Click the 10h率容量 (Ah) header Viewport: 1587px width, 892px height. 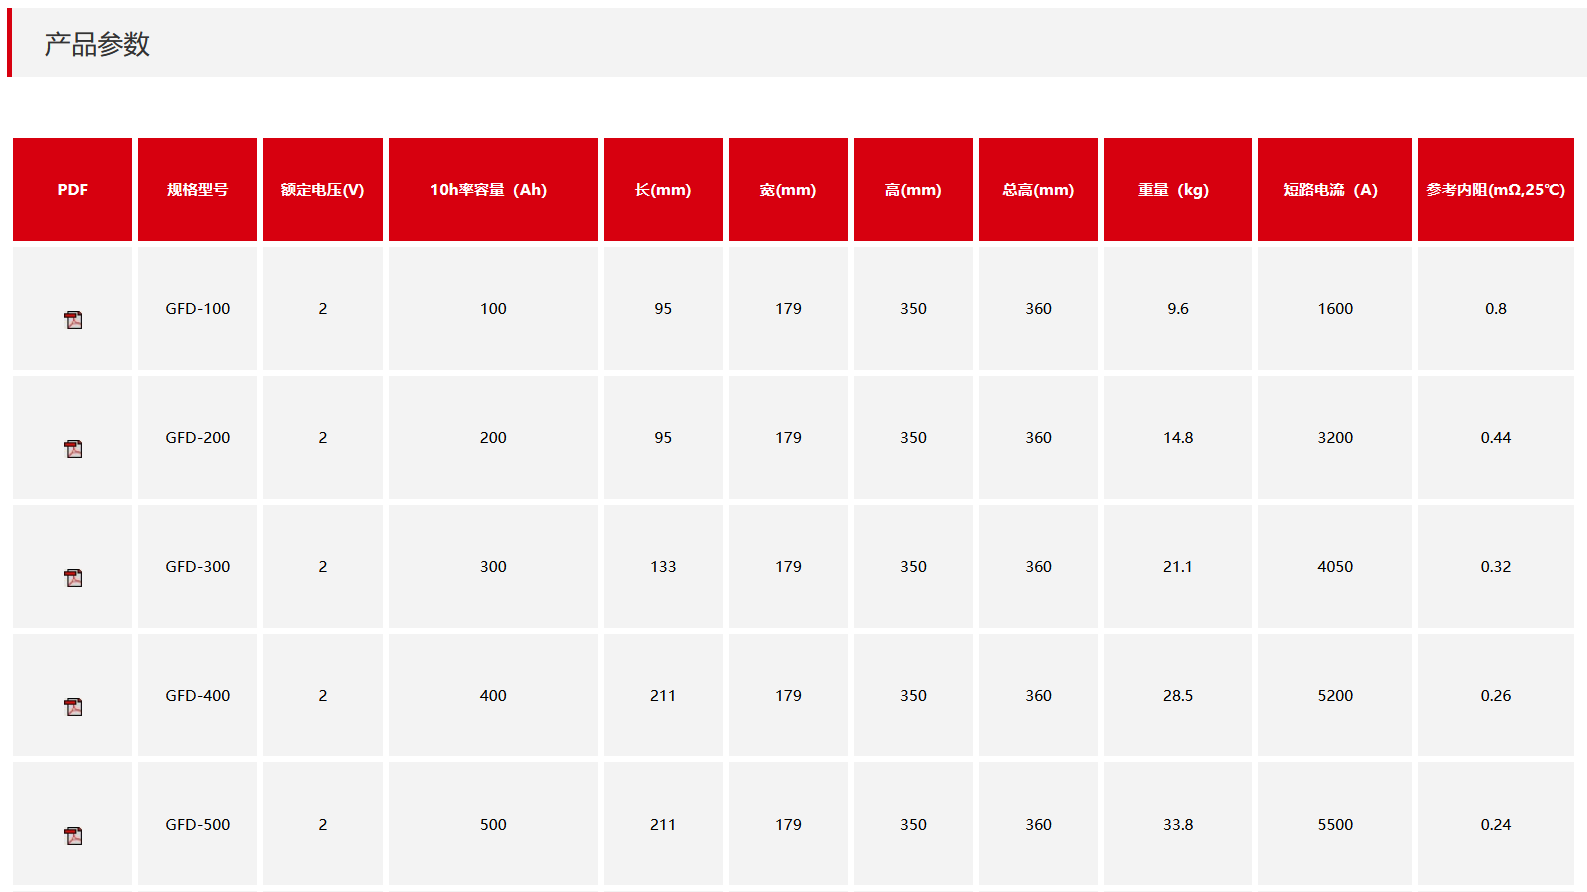coord(489,190)
